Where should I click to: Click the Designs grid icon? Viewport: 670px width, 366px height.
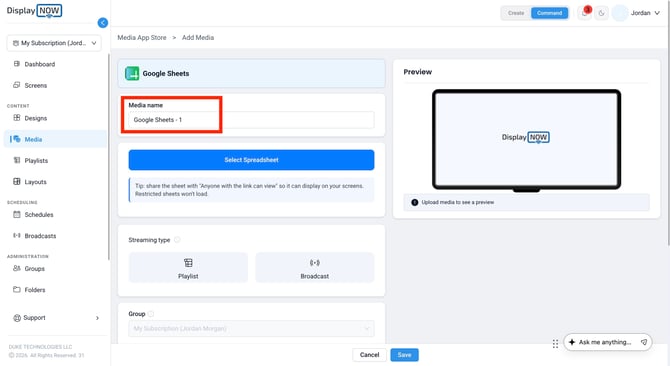point(17,118)
